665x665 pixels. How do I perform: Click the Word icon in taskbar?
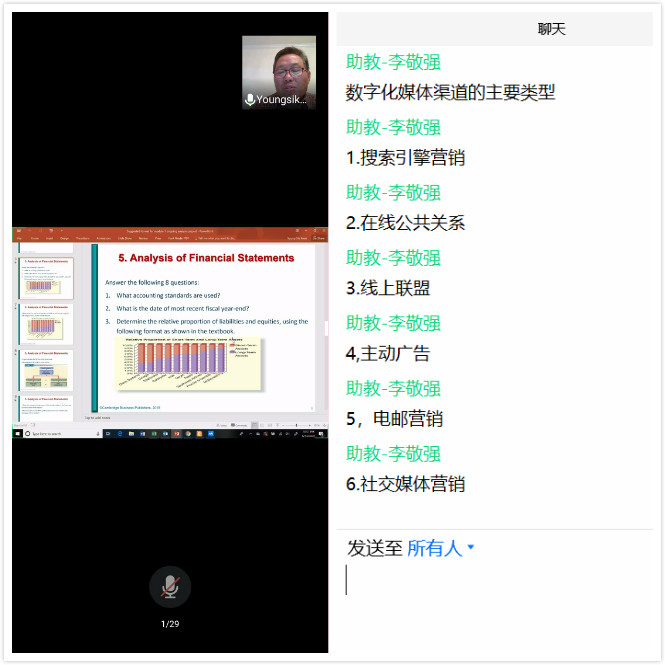pos(167,434)
